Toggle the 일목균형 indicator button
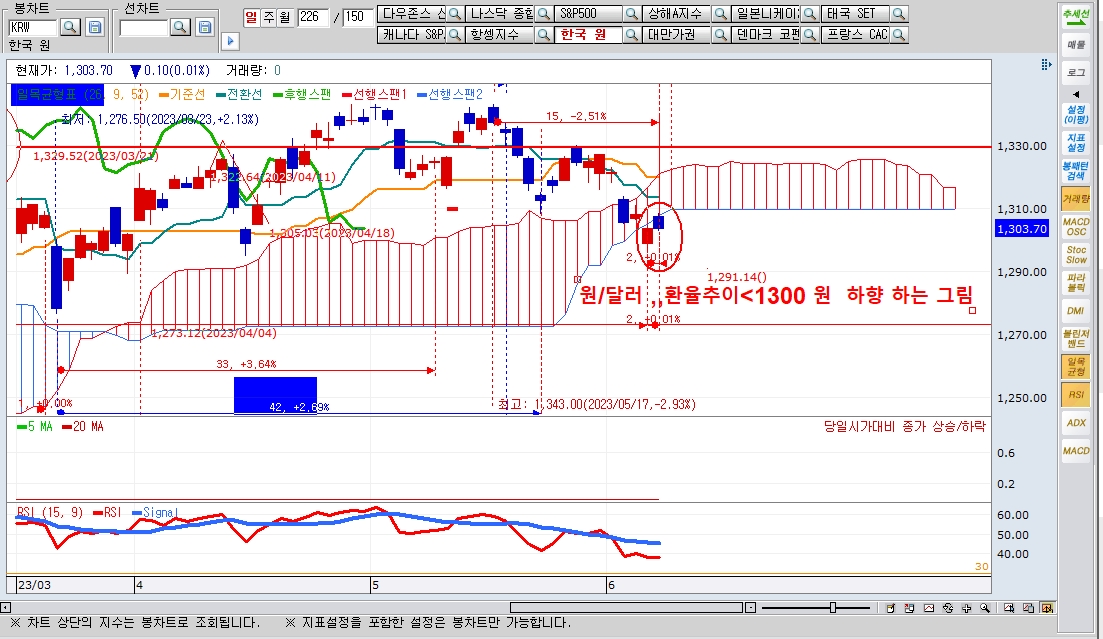Viewport: 1103px width, 639px height. [x=1076, y=366]
